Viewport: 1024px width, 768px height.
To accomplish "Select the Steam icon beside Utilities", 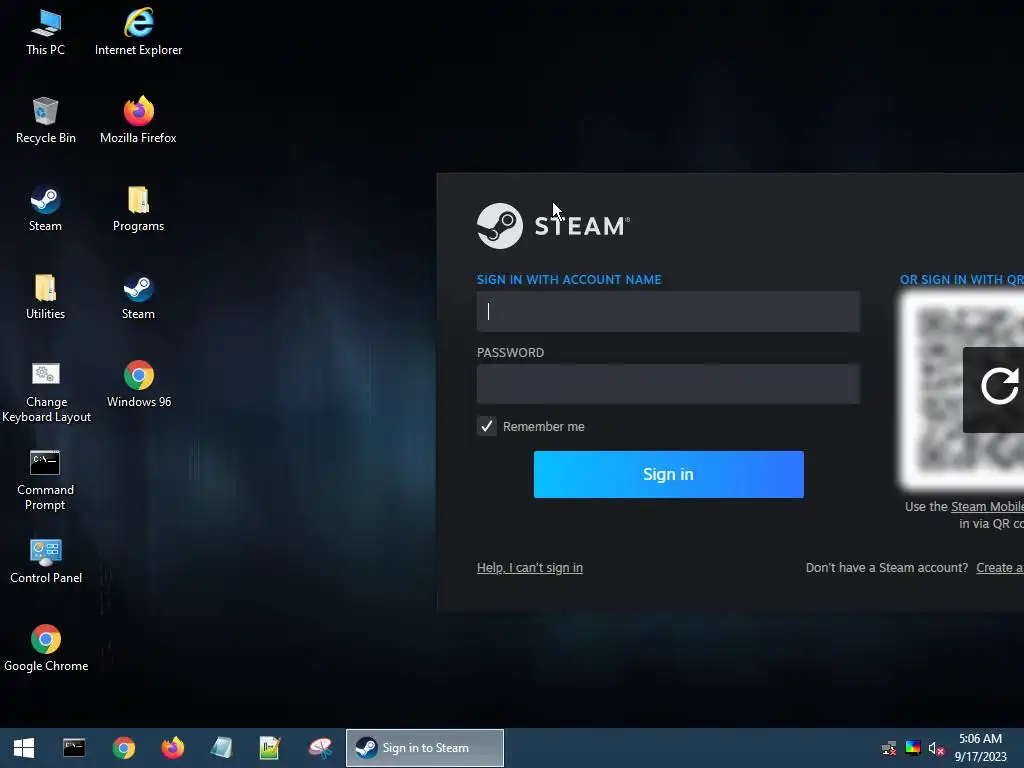I will [138, 296].
